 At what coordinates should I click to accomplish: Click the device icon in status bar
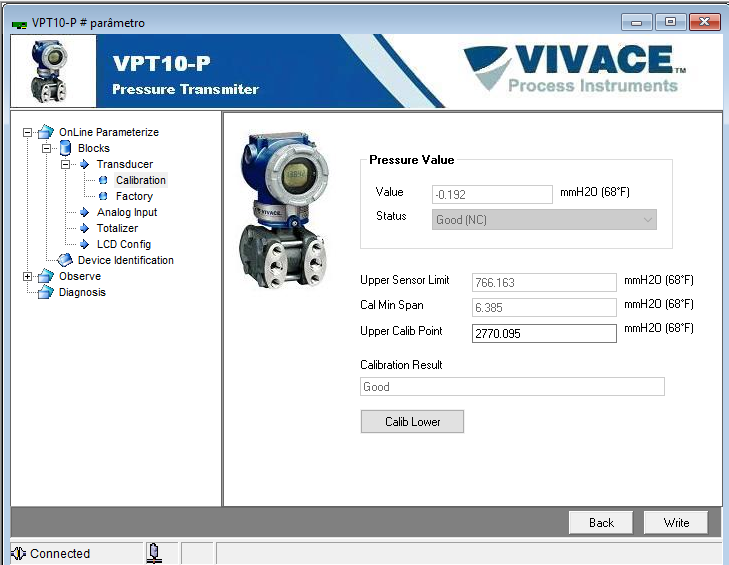[154, 553]
